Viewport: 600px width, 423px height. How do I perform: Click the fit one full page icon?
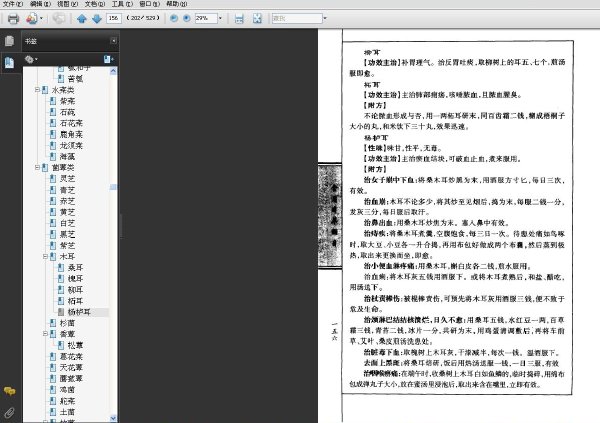tap(257, 18)
